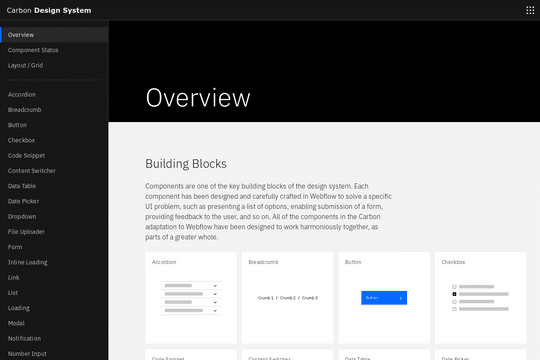
Task: Click the last checkbox in Checkbox preview
Action: (x=454, y=309)
